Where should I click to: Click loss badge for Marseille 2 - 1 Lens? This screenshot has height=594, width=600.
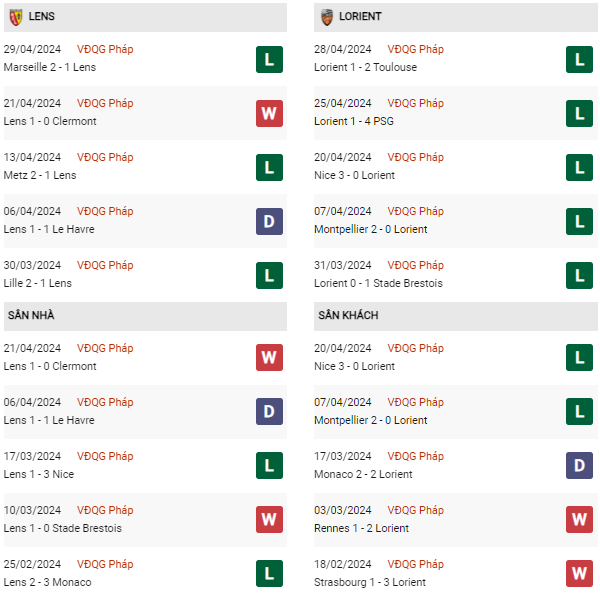pyautogui.click(x=269, y=59)
